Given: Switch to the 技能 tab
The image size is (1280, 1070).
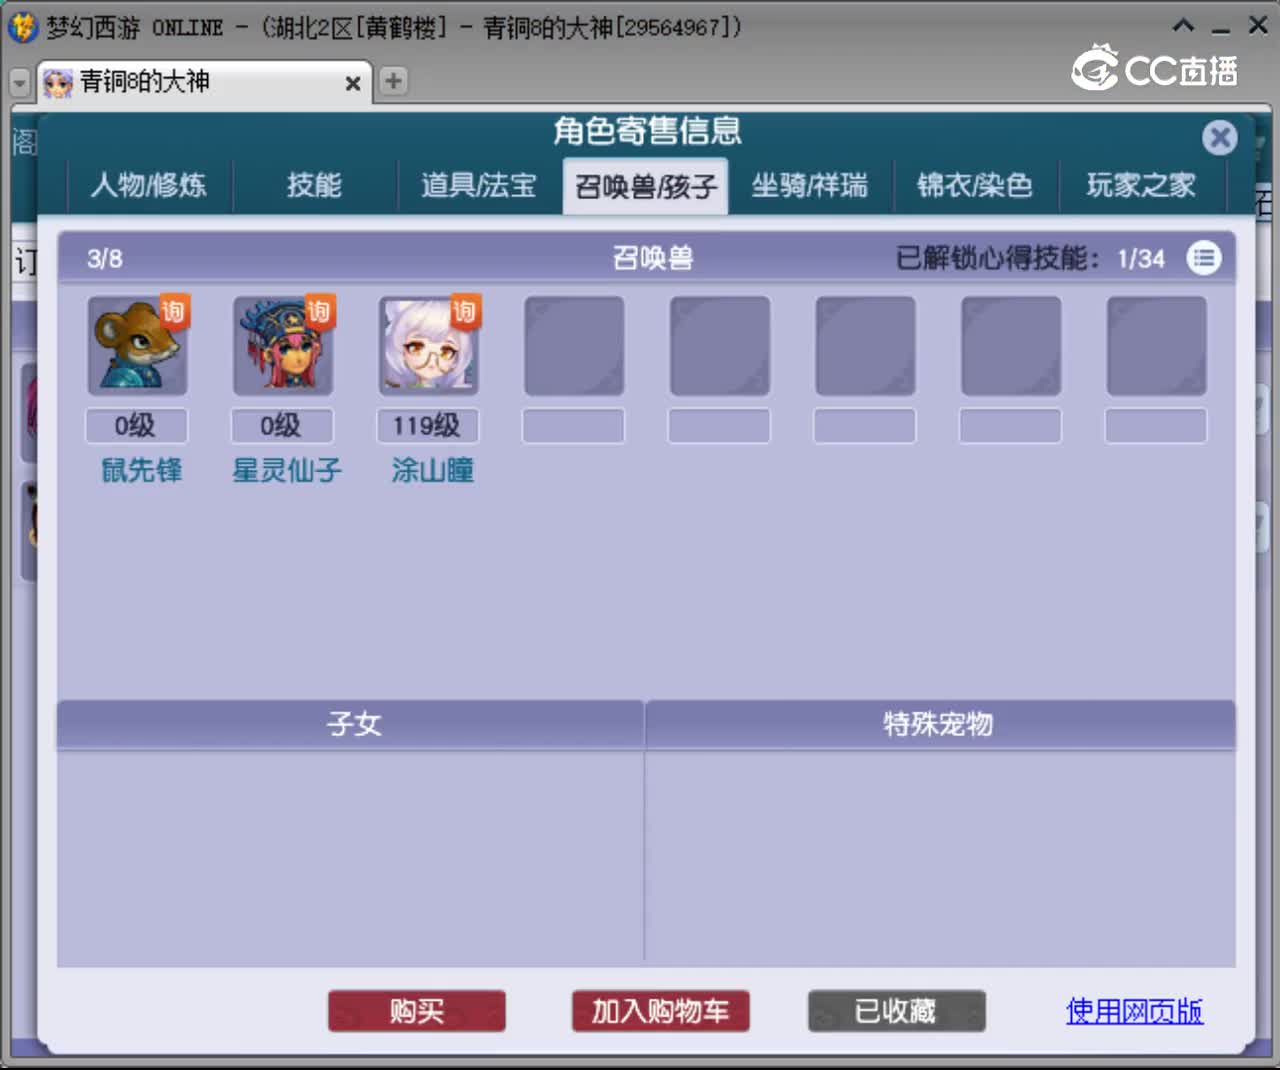Looking at the screenshot, I should [314, 185].
